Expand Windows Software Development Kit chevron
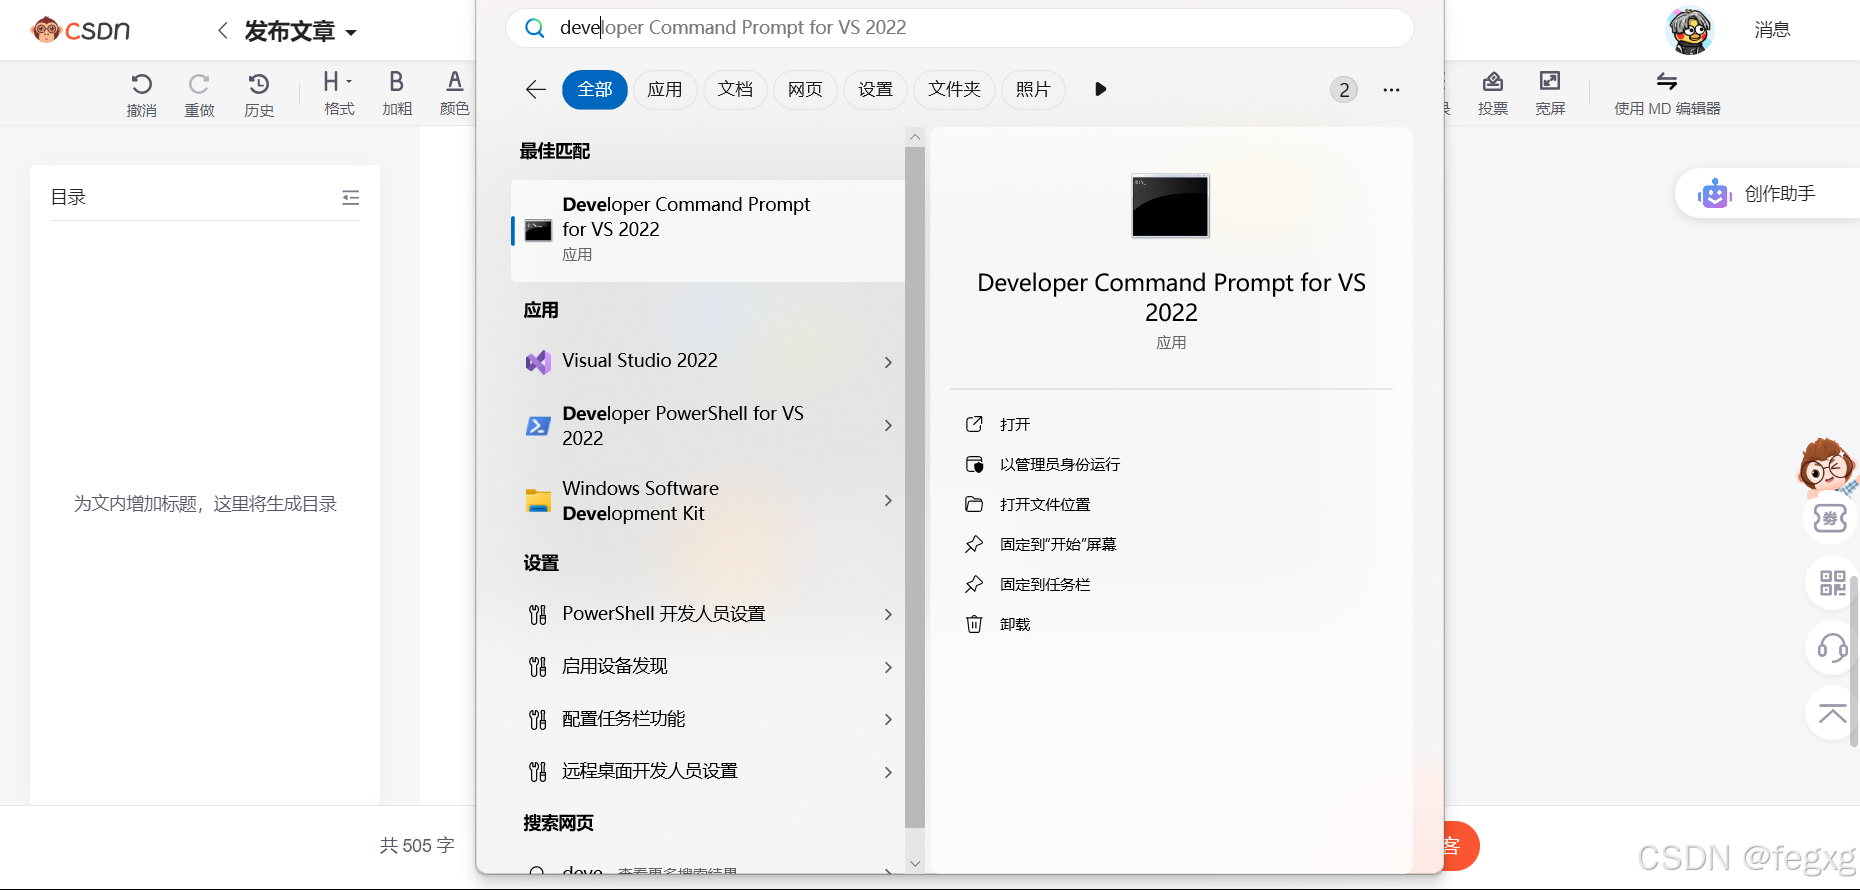This screenshot has height=890, width=1860. click(x=888, y=500)
